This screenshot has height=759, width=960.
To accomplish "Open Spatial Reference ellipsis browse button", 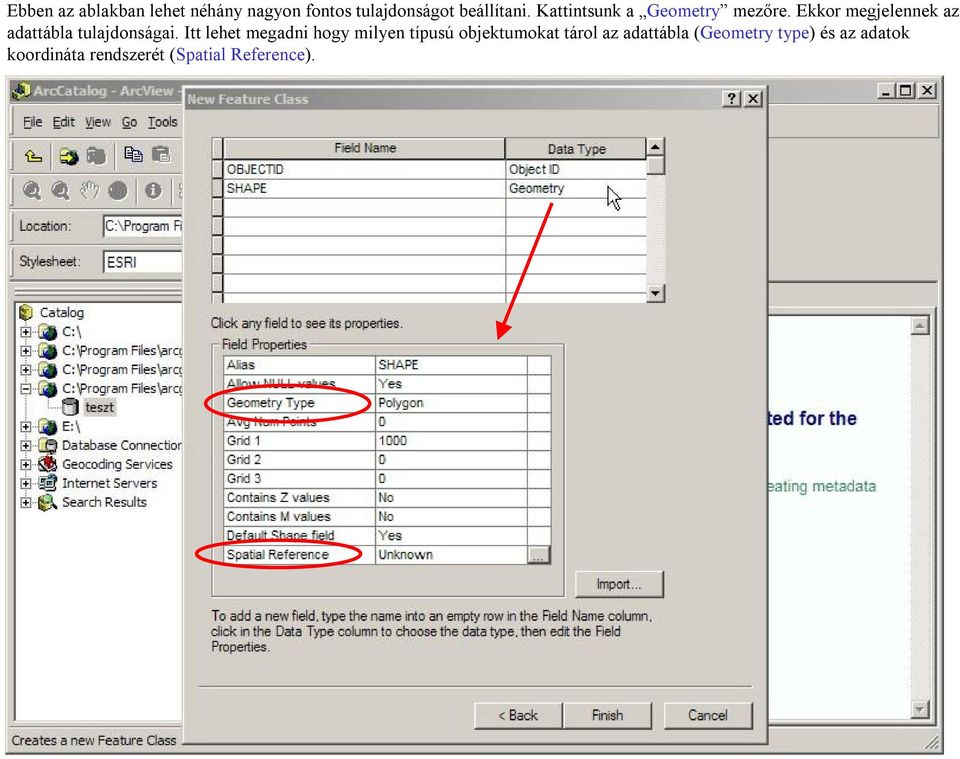I will click(538, 555).
